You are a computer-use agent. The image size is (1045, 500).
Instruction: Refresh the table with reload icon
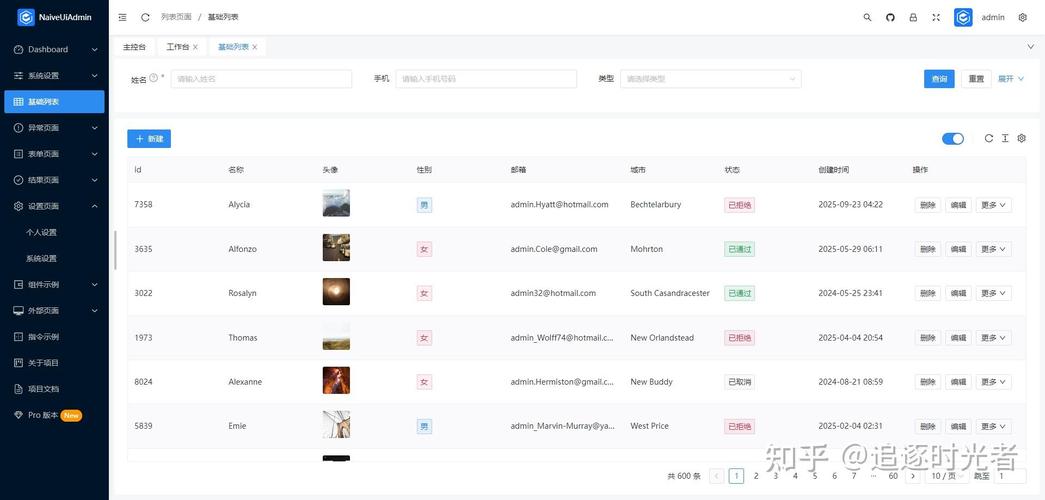[x=989, y=138]
